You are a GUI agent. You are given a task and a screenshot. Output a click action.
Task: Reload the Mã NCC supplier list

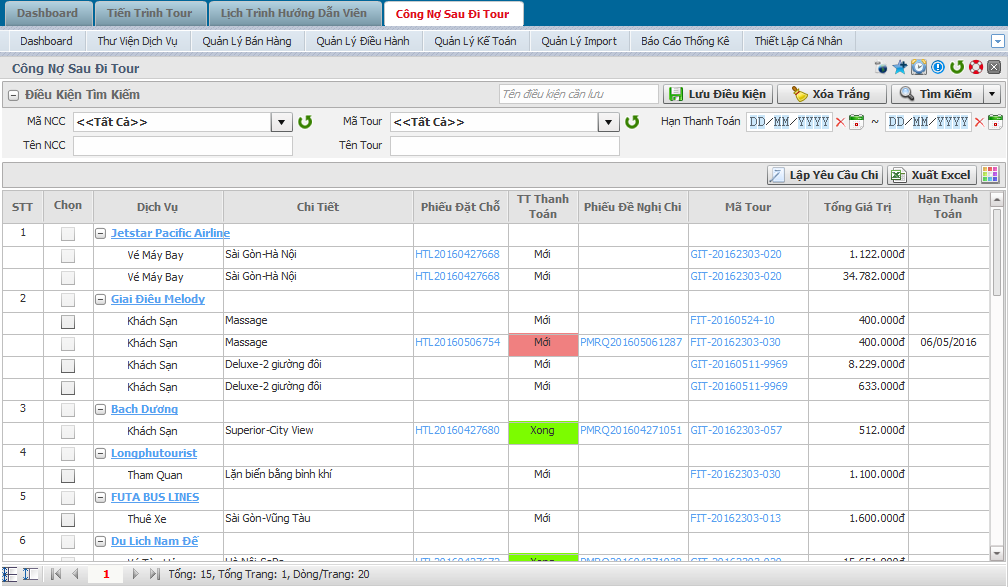[x=305, y=122]
